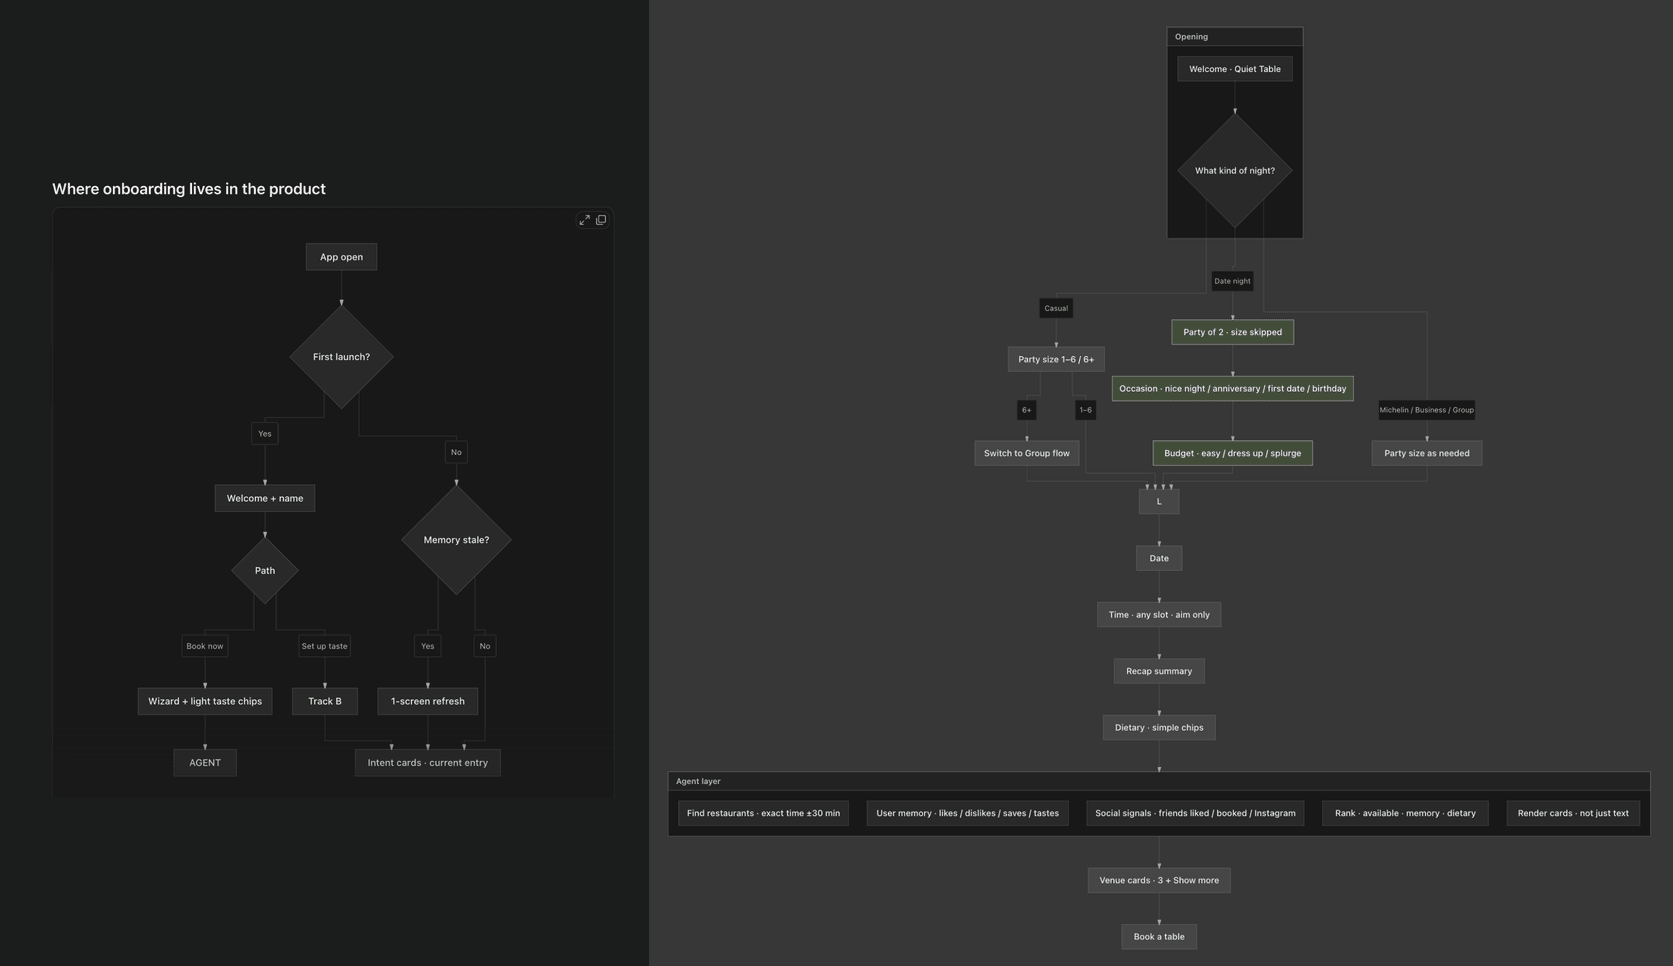Click the Switch to Group flow node
This screenshot has width=1673, height=966.
point(1027,453)
